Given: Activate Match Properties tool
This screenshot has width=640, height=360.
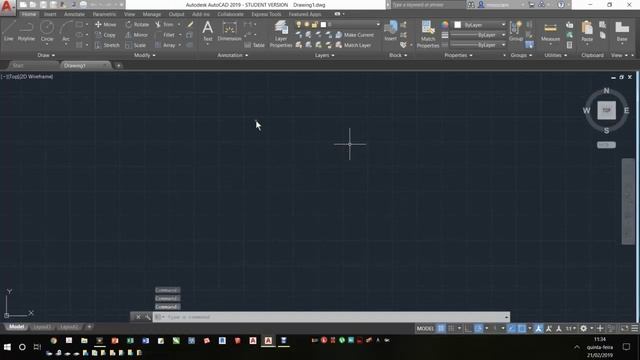Looking at the screenshot, I should (x=428, y=34).
